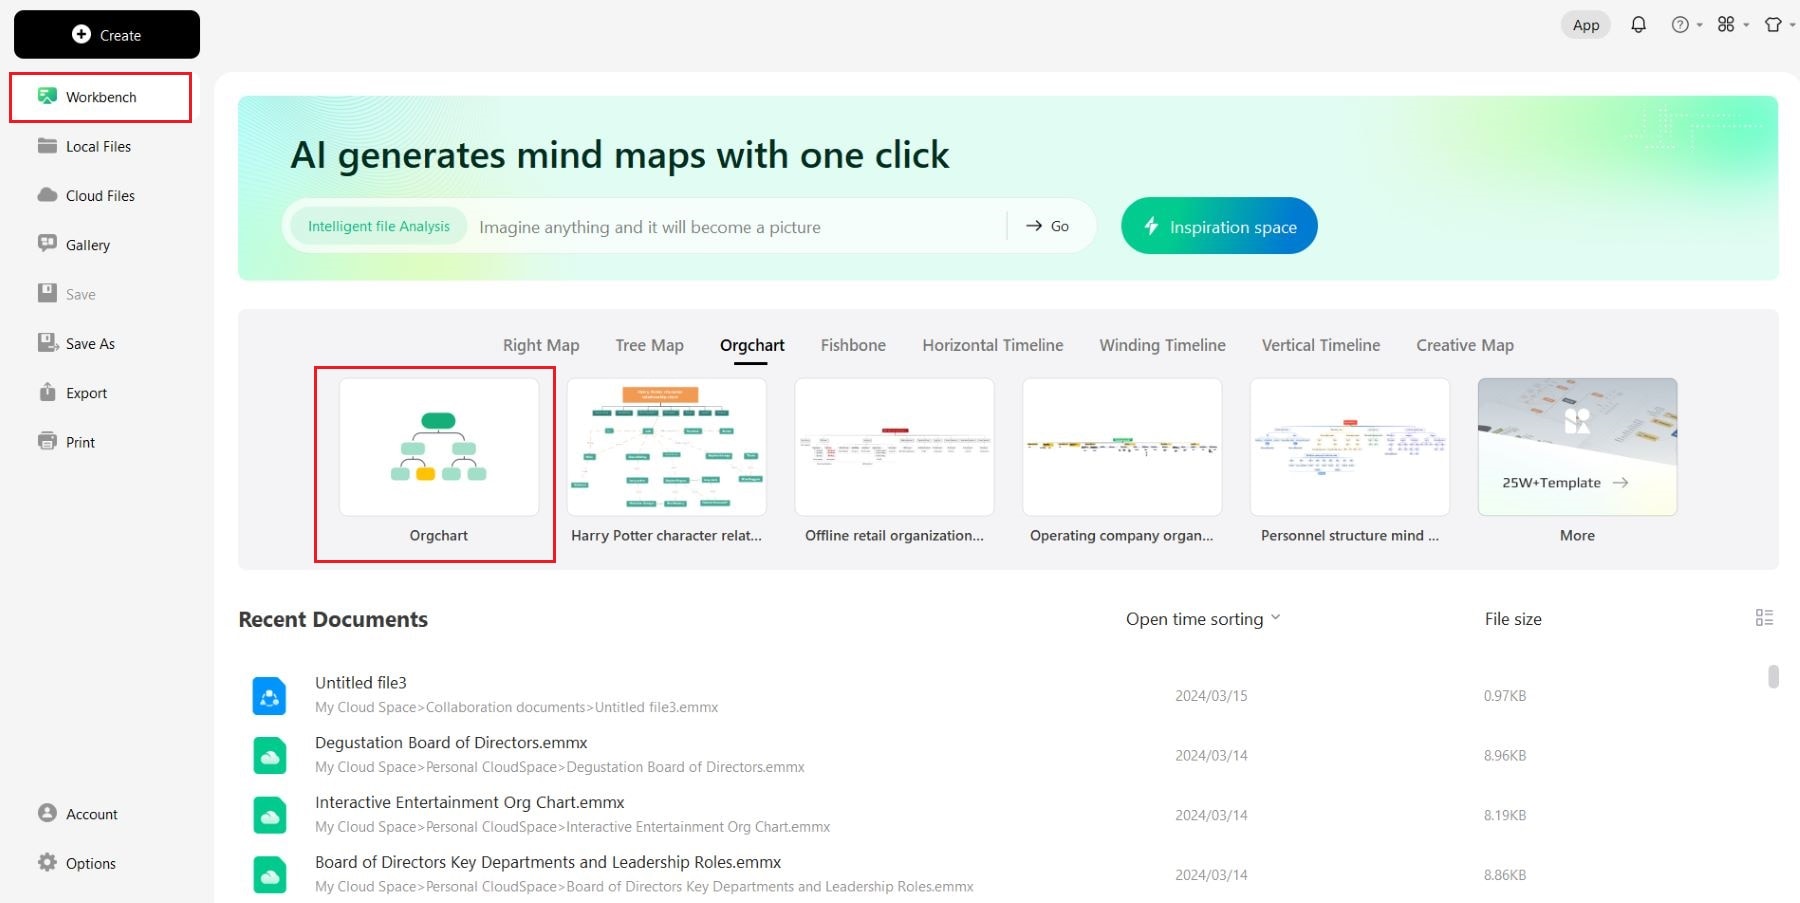Screen dimensions: 1800x903
Task: Click Untitled file3 collaboration file icon
Action: click(x=270, y=696)
